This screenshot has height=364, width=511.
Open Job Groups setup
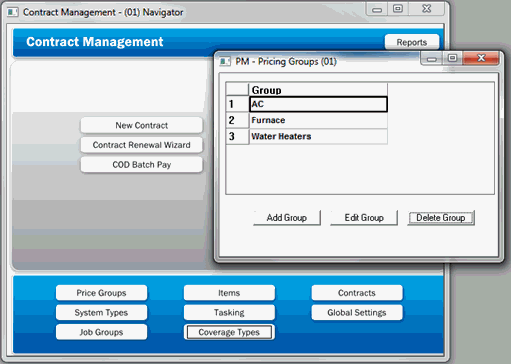[x=101, y=332]
